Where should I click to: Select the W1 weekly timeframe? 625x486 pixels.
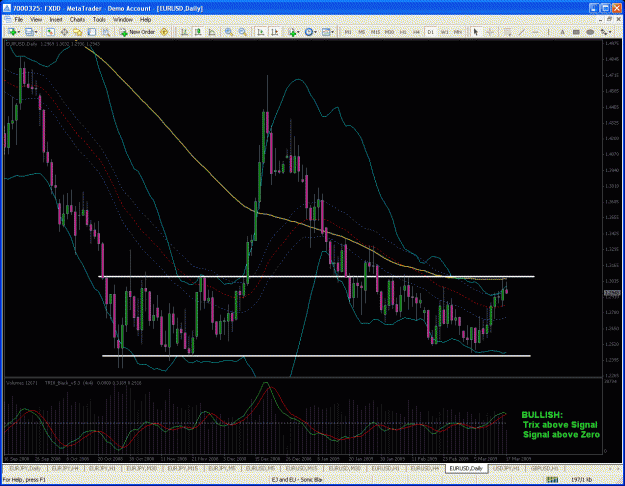(444, 32)
